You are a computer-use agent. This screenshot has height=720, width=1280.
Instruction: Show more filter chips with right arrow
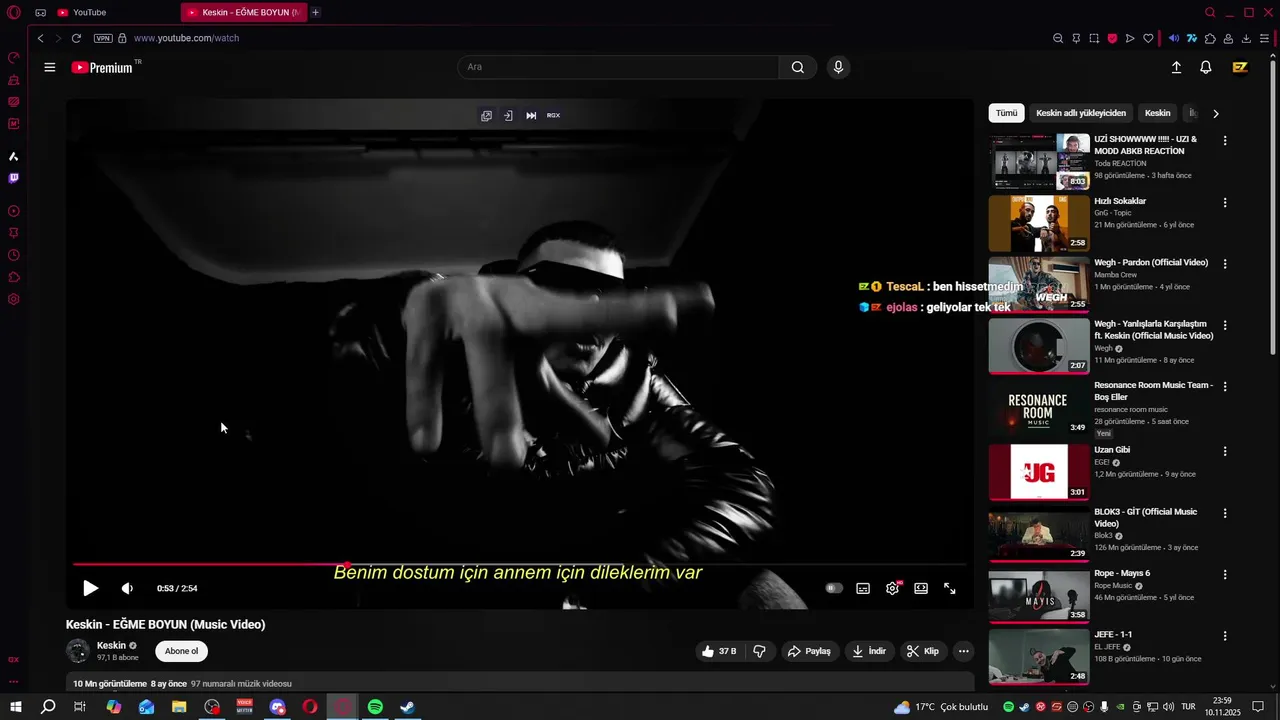coord(1215,113)
